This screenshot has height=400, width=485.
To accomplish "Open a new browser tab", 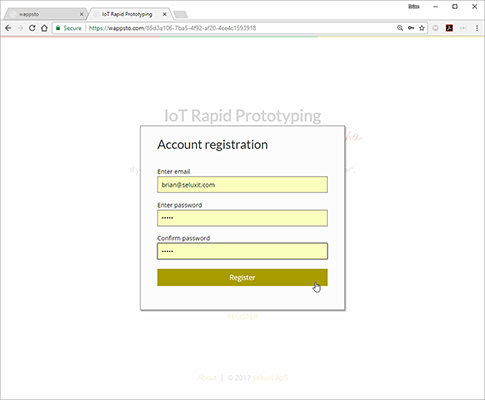I will (x=181, y=14).
